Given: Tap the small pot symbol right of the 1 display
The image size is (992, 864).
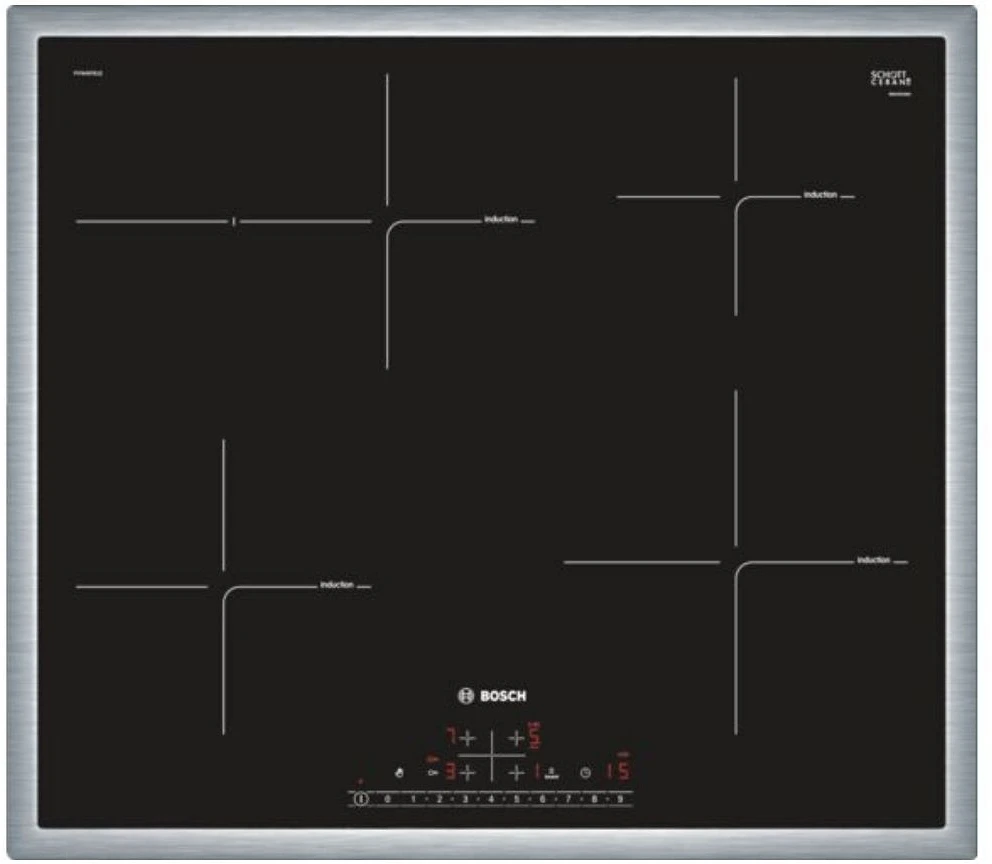Looking at the screenshot, I should pos(551,773).
